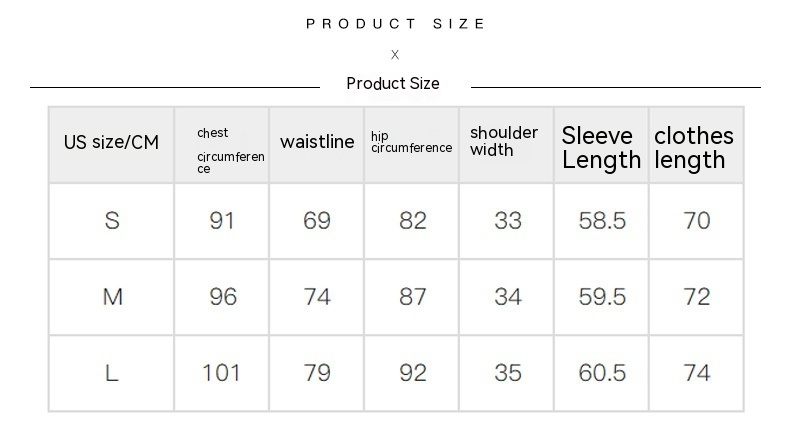The width and height of the screenshot is (790, 429).
Task: Click hip value 92 for size L
Action: point(412,373)
